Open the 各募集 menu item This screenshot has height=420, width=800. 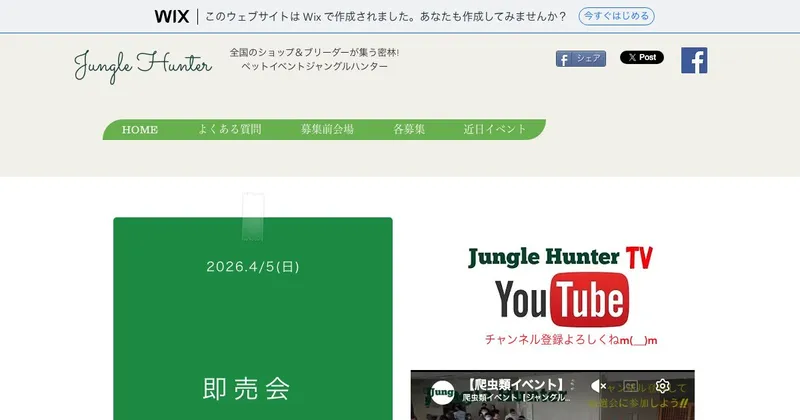coord(409,129)
